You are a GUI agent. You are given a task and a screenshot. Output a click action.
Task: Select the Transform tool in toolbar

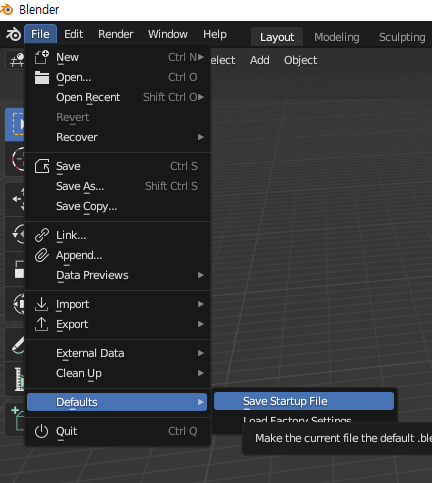coord(15,304)
